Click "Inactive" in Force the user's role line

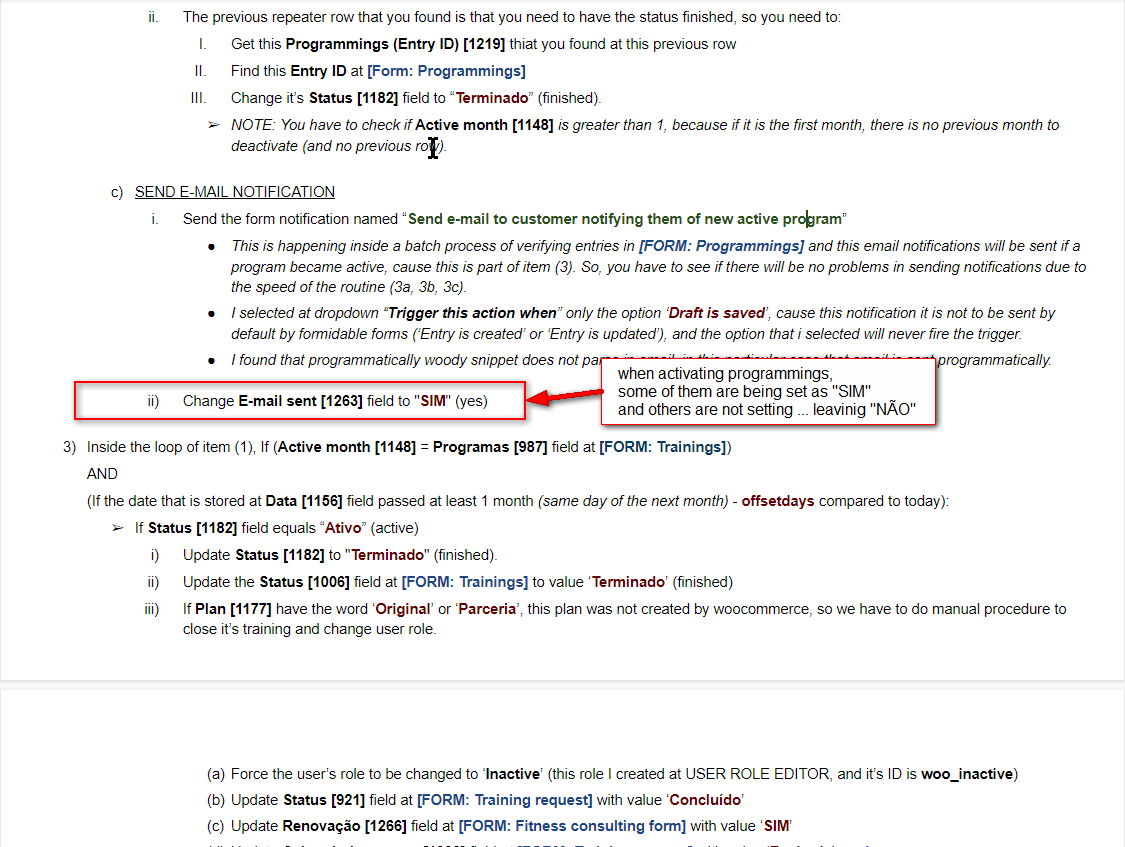click(513, 775)
